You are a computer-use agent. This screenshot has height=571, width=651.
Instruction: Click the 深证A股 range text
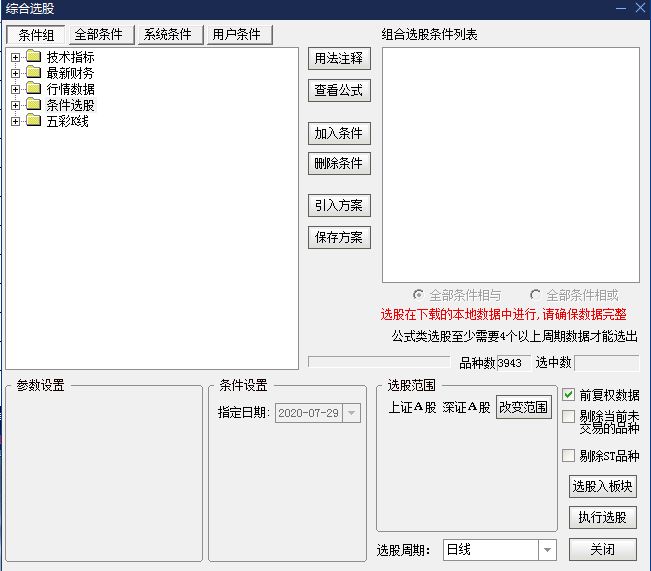[x=466, y=407]
